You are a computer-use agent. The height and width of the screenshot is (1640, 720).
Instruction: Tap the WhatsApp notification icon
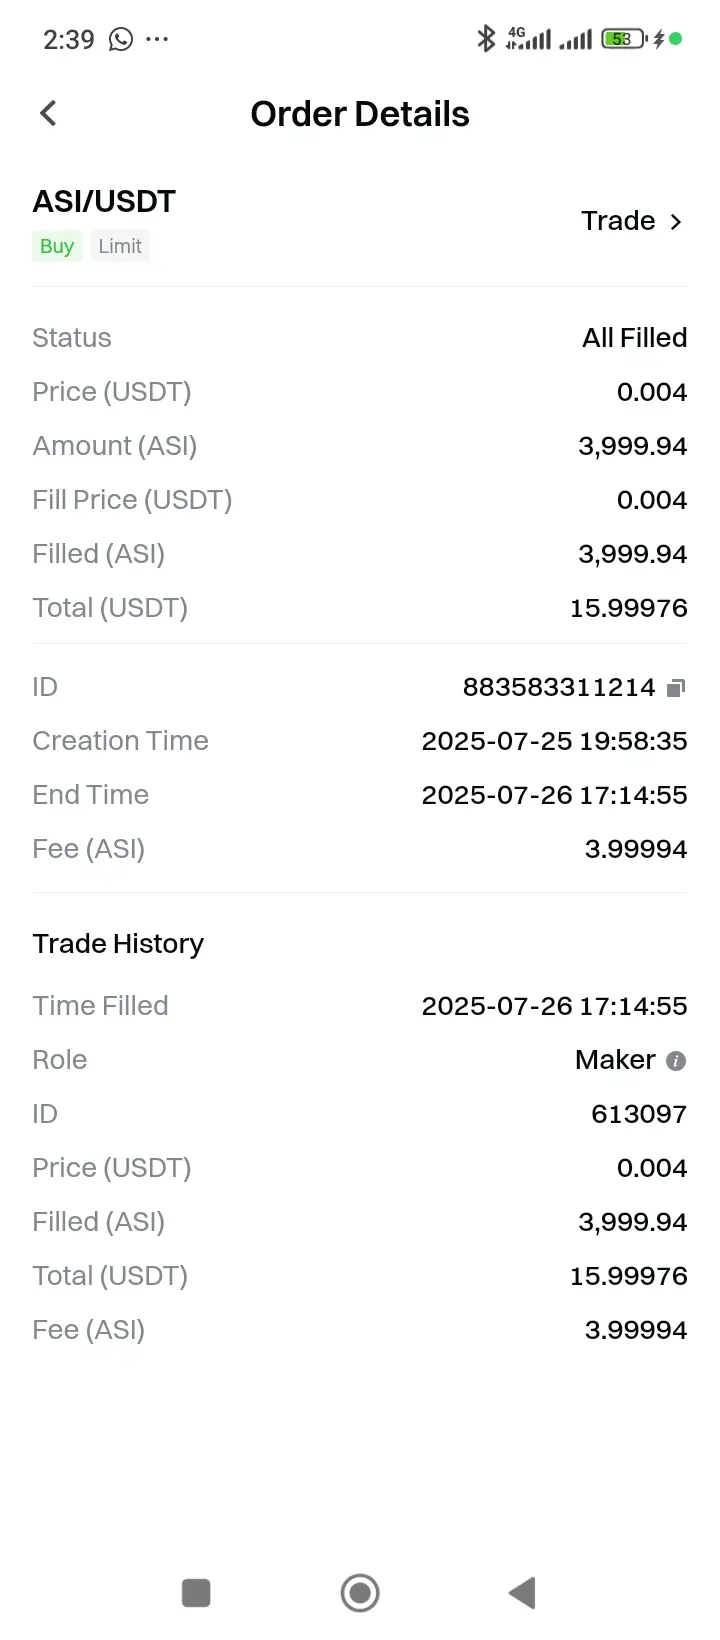(x=121, y=39)
